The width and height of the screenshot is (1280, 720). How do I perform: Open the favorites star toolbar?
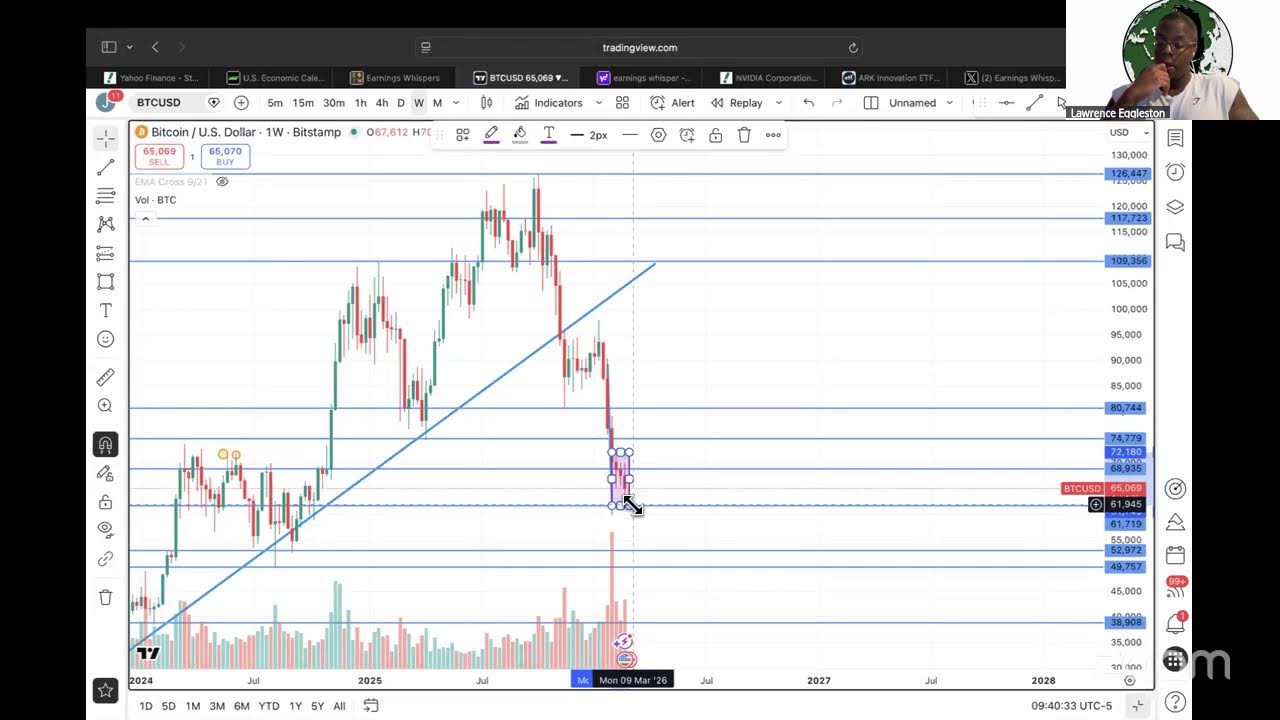click(105, 690)
